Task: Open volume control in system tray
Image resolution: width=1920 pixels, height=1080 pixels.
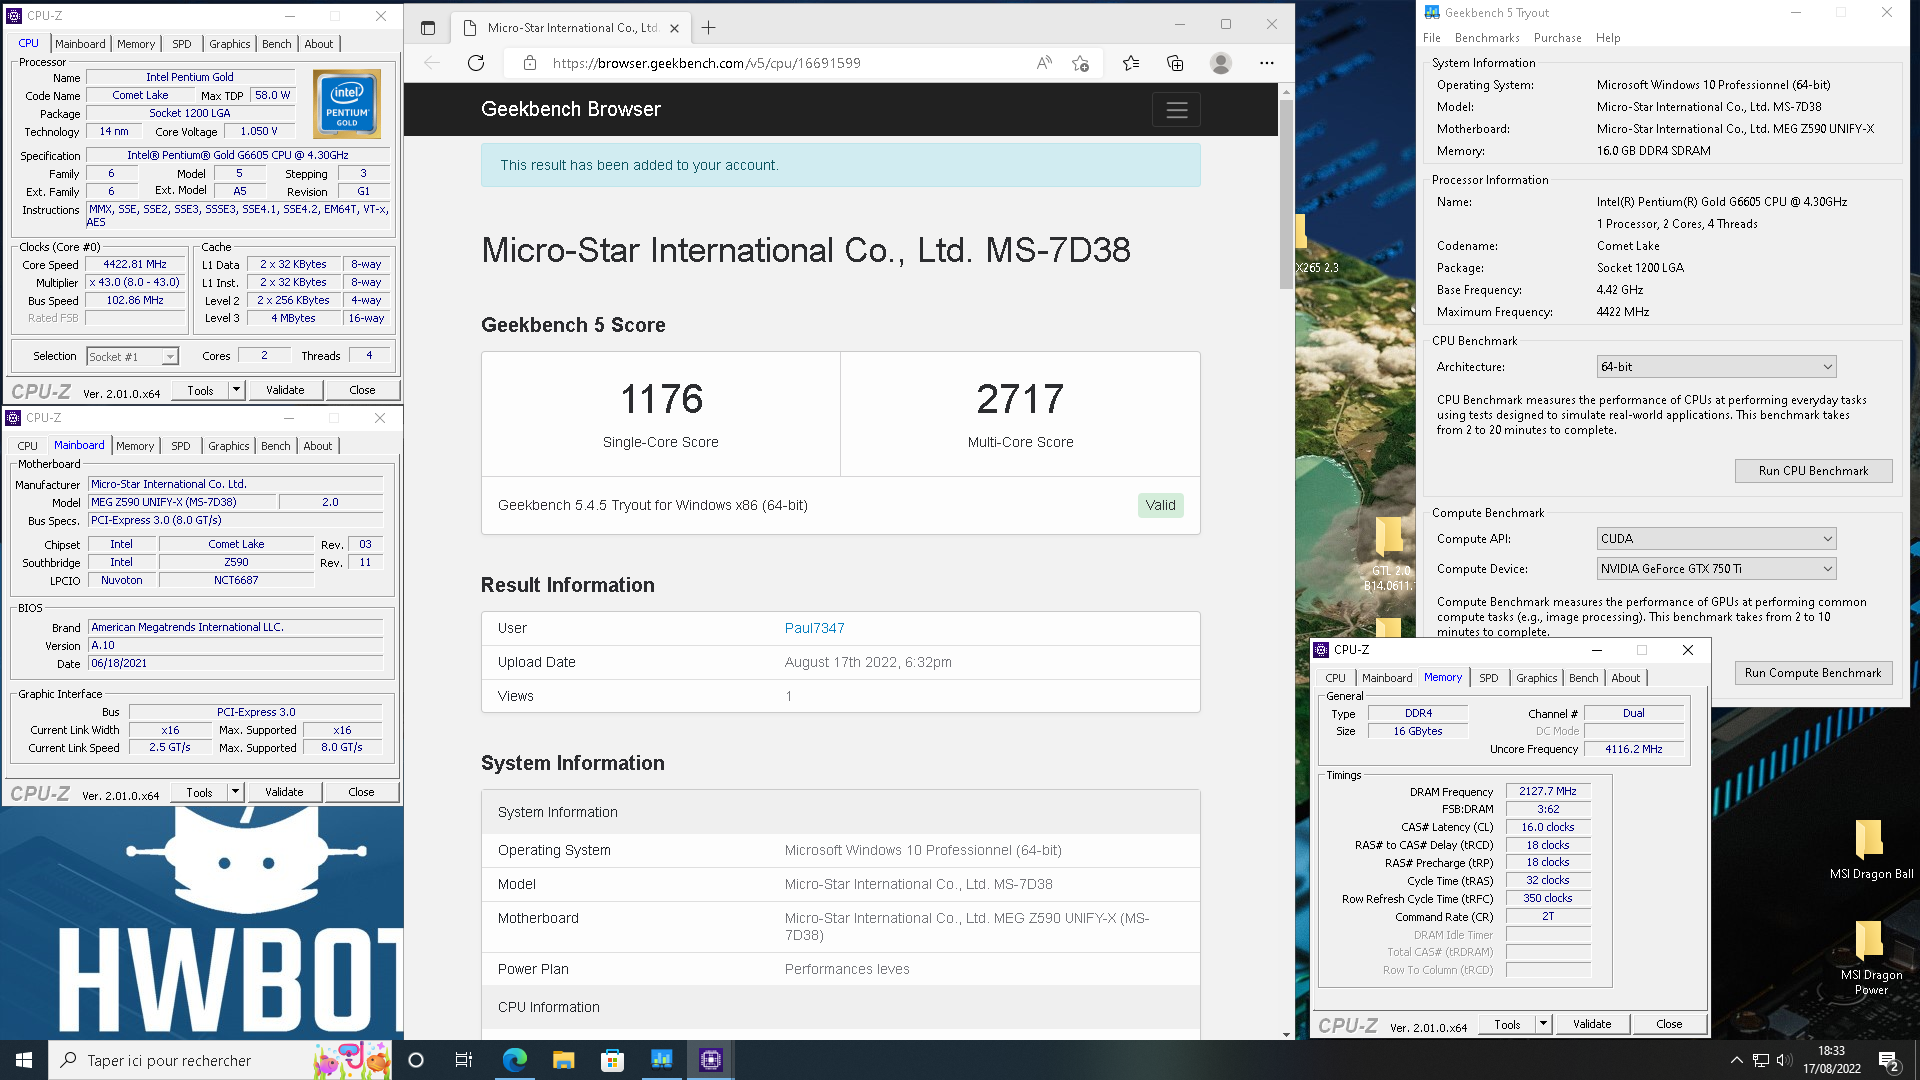Action: pos(1784,1060)
